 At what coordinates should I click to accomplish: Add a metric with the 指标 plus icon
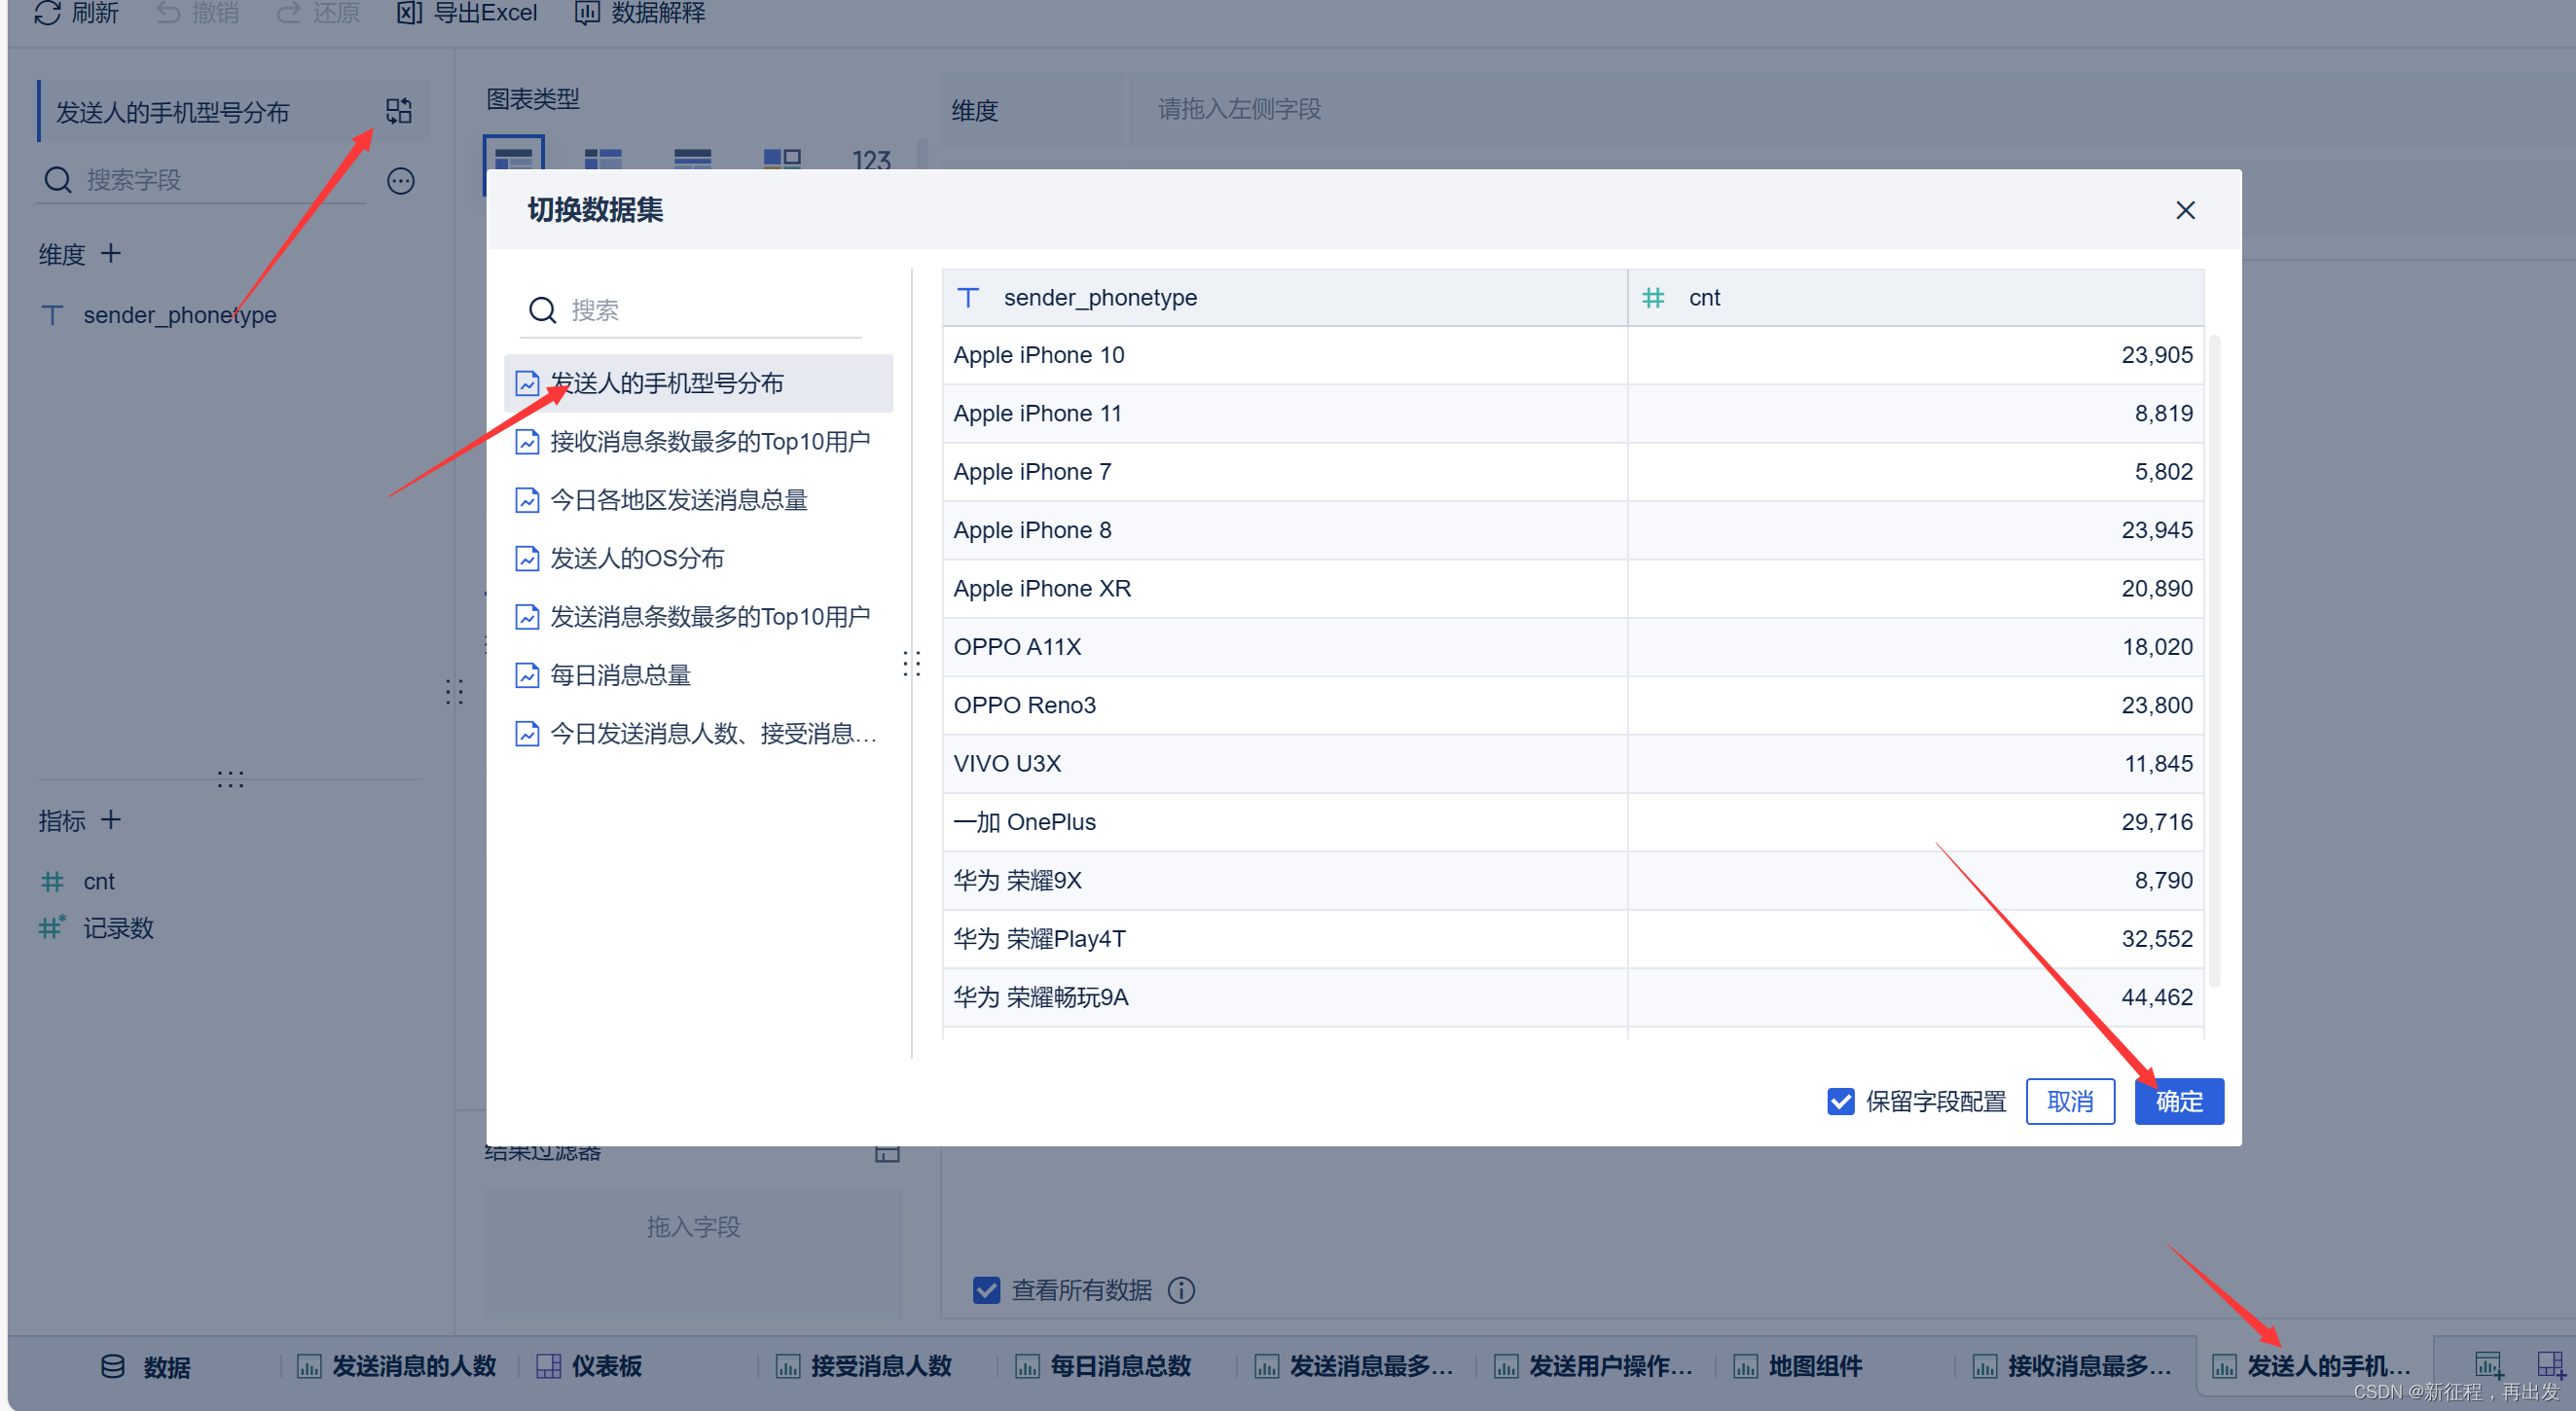111,820
